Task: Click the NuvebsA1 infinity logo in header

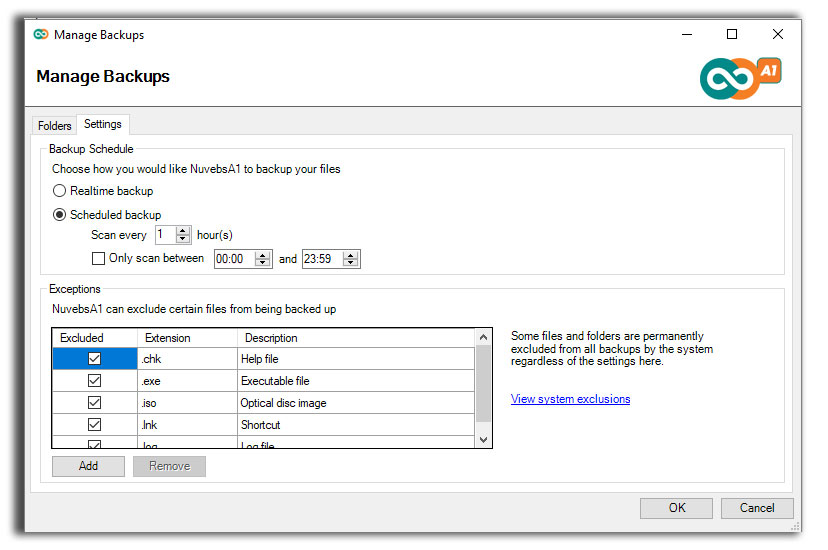Action: pyautogui.click(x=740, y=78)
